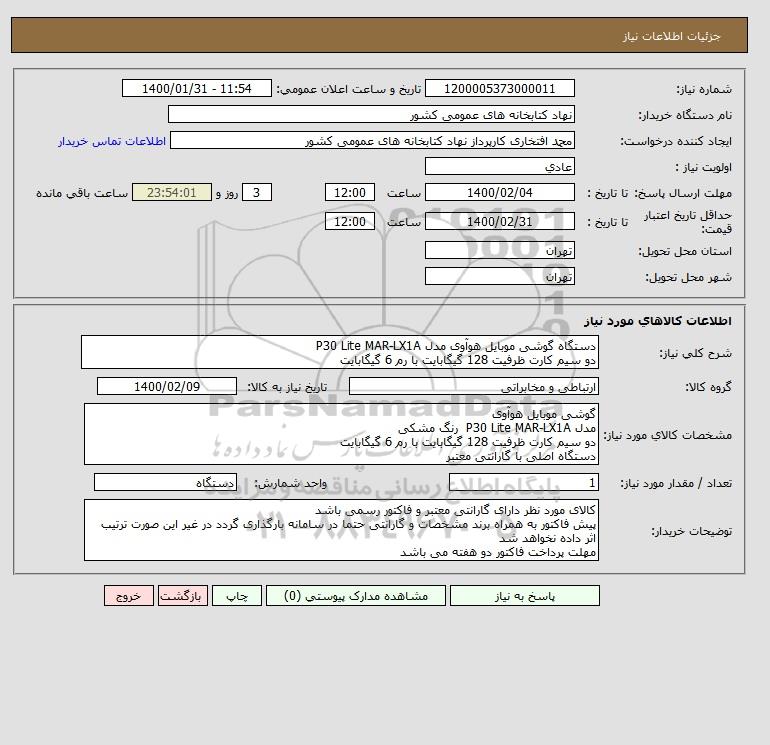Viewport: 770px width, 745px height.
Task: Click the request creator field مجد افتخاری
Action: pos(372,140)
